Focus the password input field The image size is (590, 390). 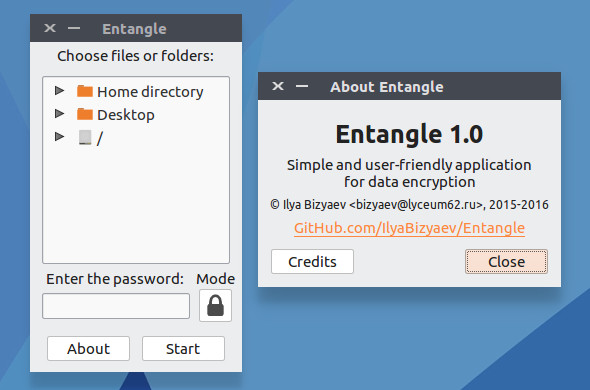(116, 306)
